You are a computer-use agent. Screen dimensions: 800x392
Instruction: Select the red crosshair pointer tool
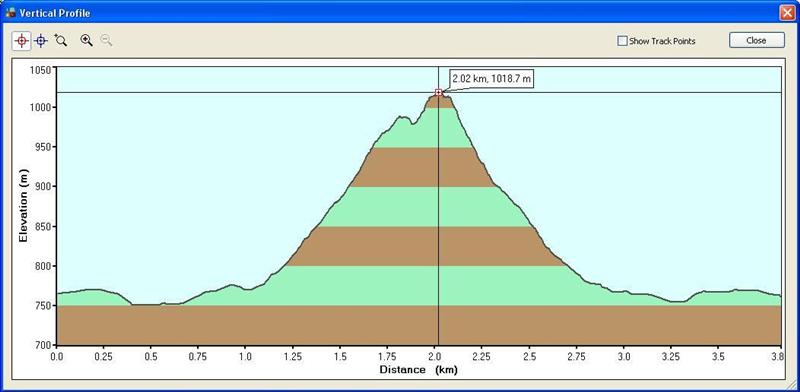(21, 41)
